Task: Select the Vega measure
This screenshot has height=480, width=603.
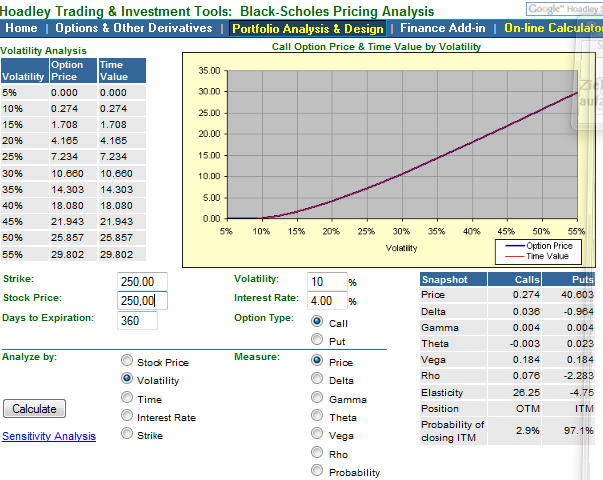Action: (317, 433)
